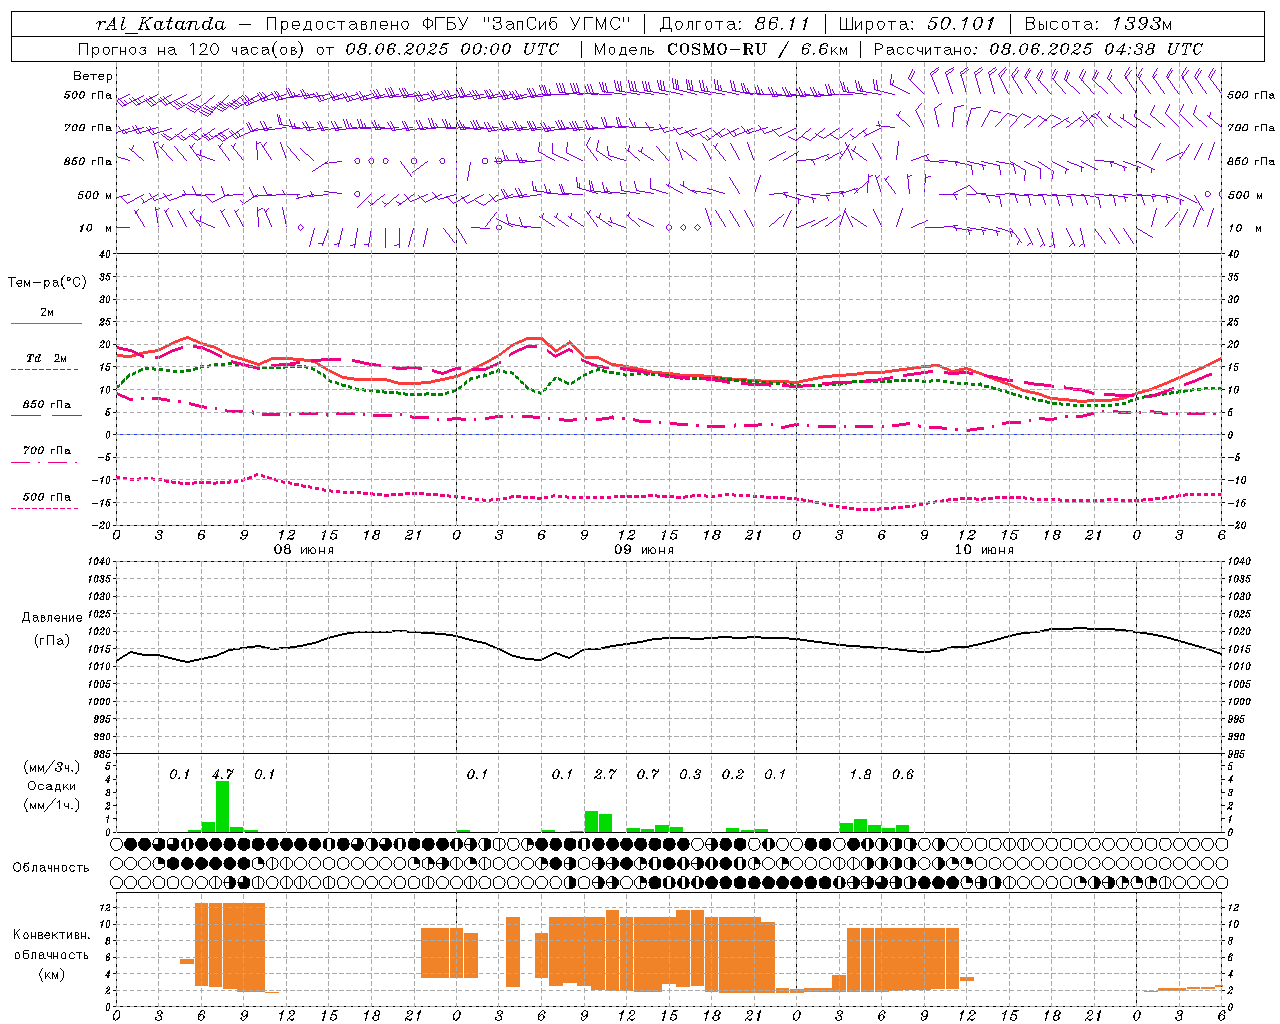
Task: Select the precipitation total 1.8
Action: click(x=860, y=774)
